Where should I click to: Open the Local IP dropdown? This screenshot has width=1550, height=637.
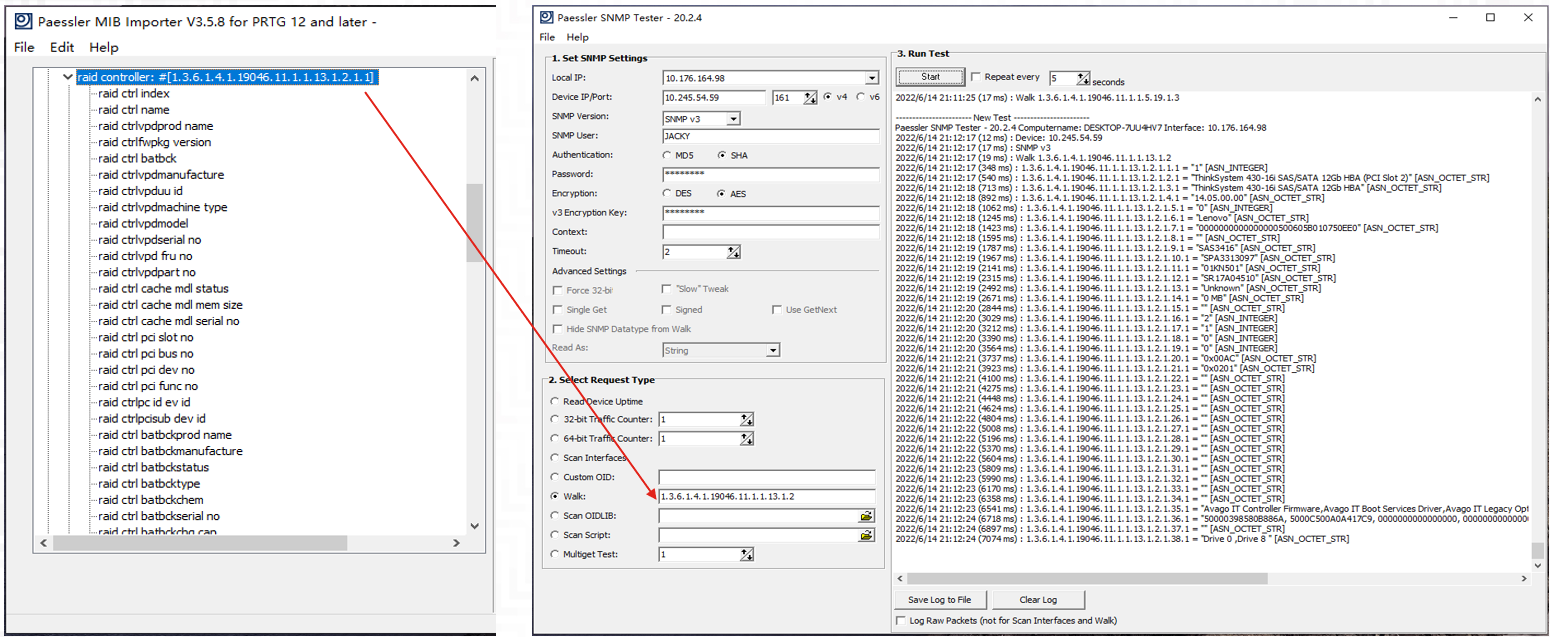pos(872,78)
